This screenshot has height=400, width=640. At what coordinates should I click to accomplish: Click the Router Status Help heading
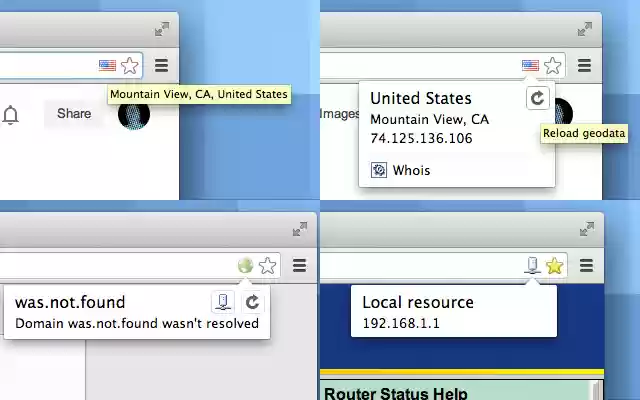[x=396, y=393]
